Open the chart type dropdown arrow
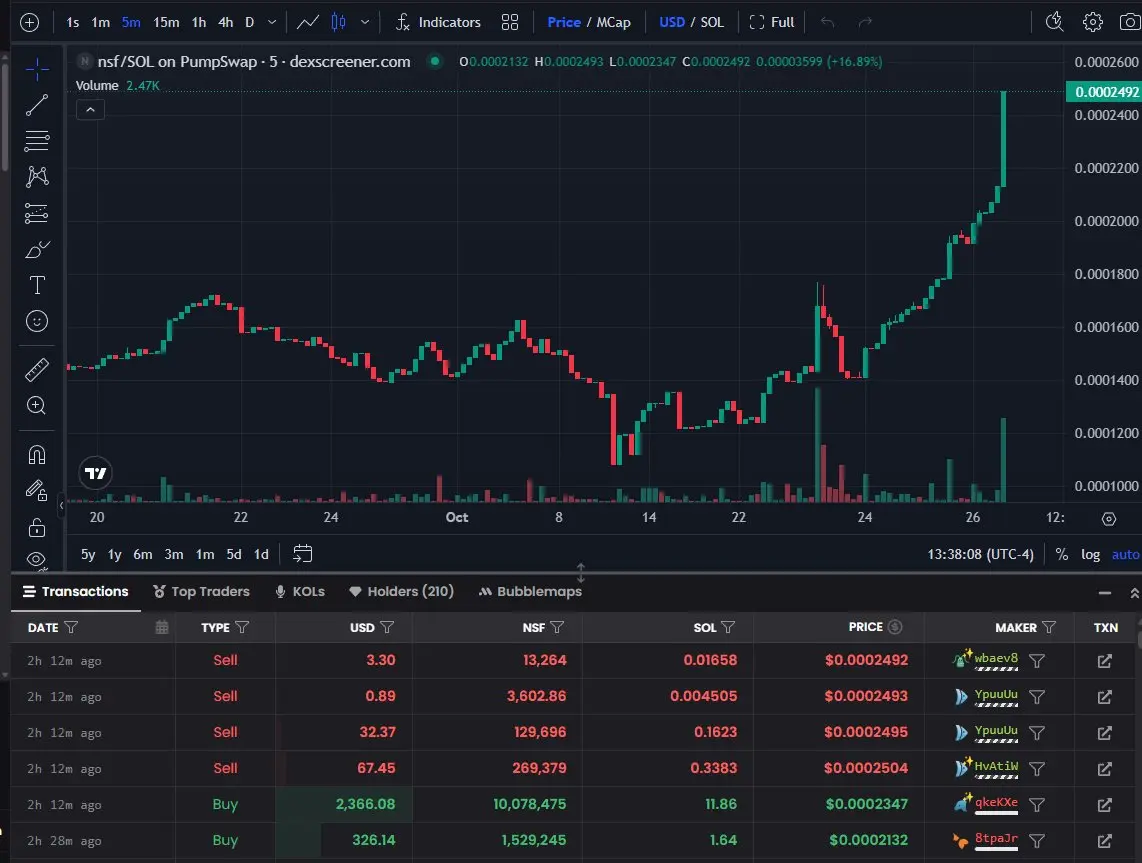The height and width of the screenshot is (863, 1142). click(365, 22)
